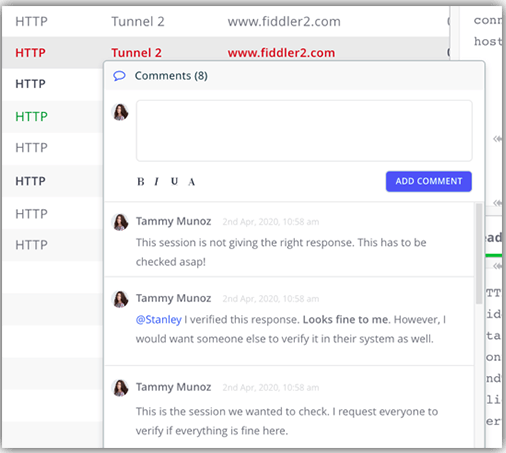Focus the new comment text box
This screenshot has height=453, width=506.
[x=304, y=131]
